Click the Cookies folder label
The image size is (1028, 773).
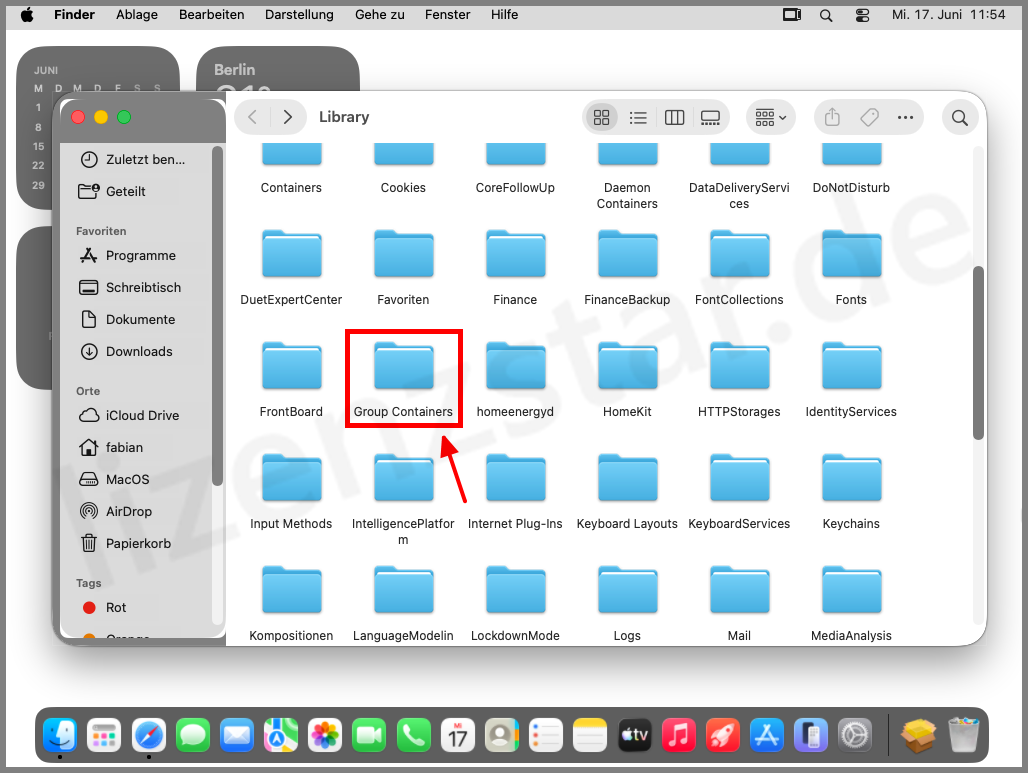(403, 188)
